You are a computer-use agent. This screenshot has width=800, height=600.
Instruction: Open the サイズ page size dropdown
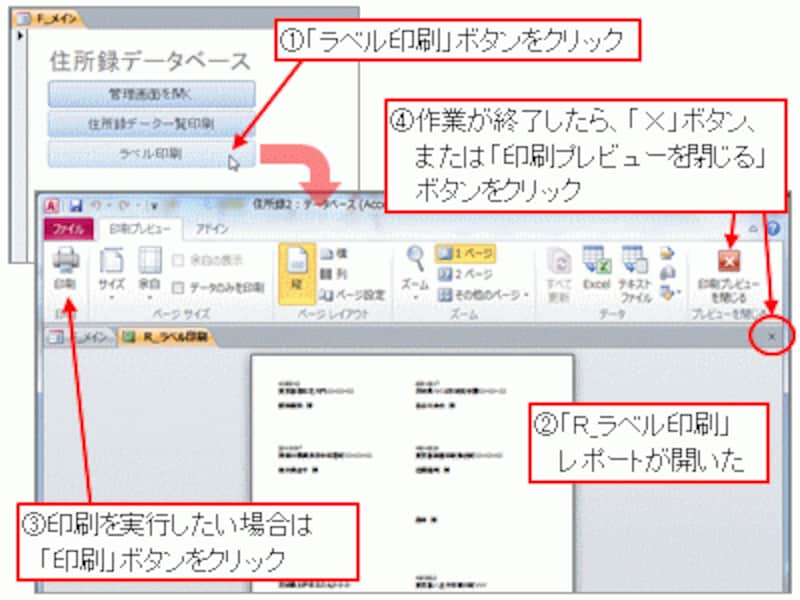tap(112, 273)
